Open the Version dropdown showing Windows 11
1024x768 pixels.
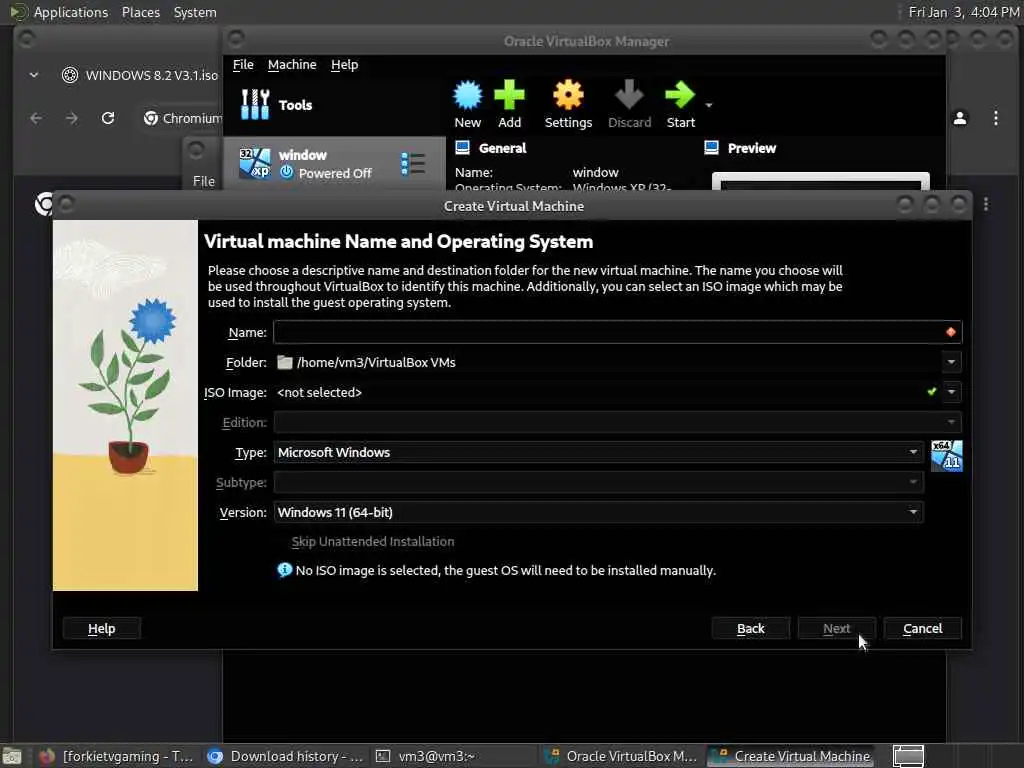pos(598,513)
